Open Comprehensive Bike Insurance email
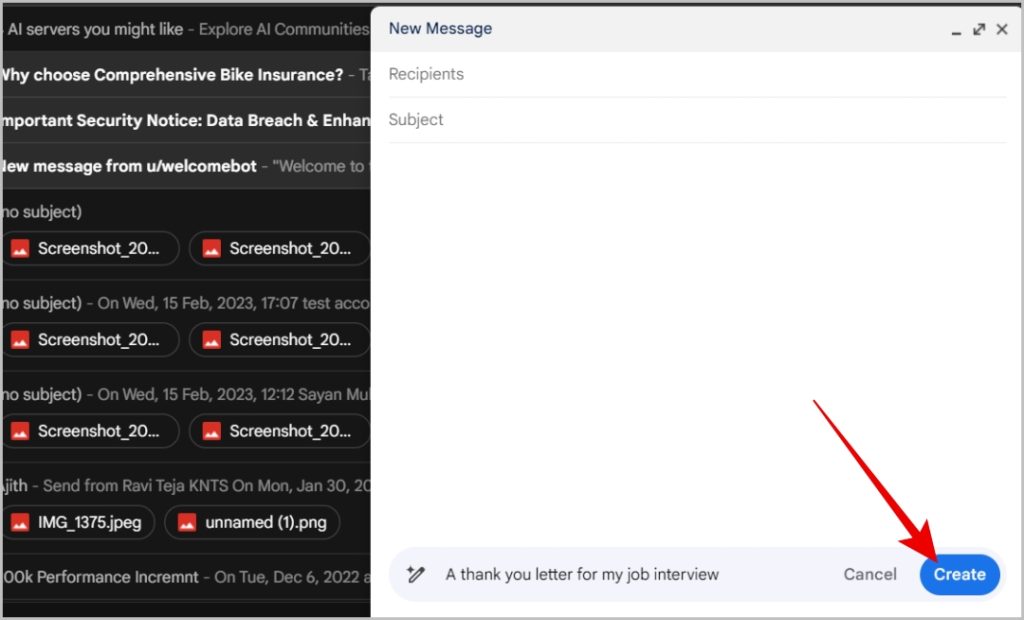Viewport: 1024px width, 620px height. 186,74
